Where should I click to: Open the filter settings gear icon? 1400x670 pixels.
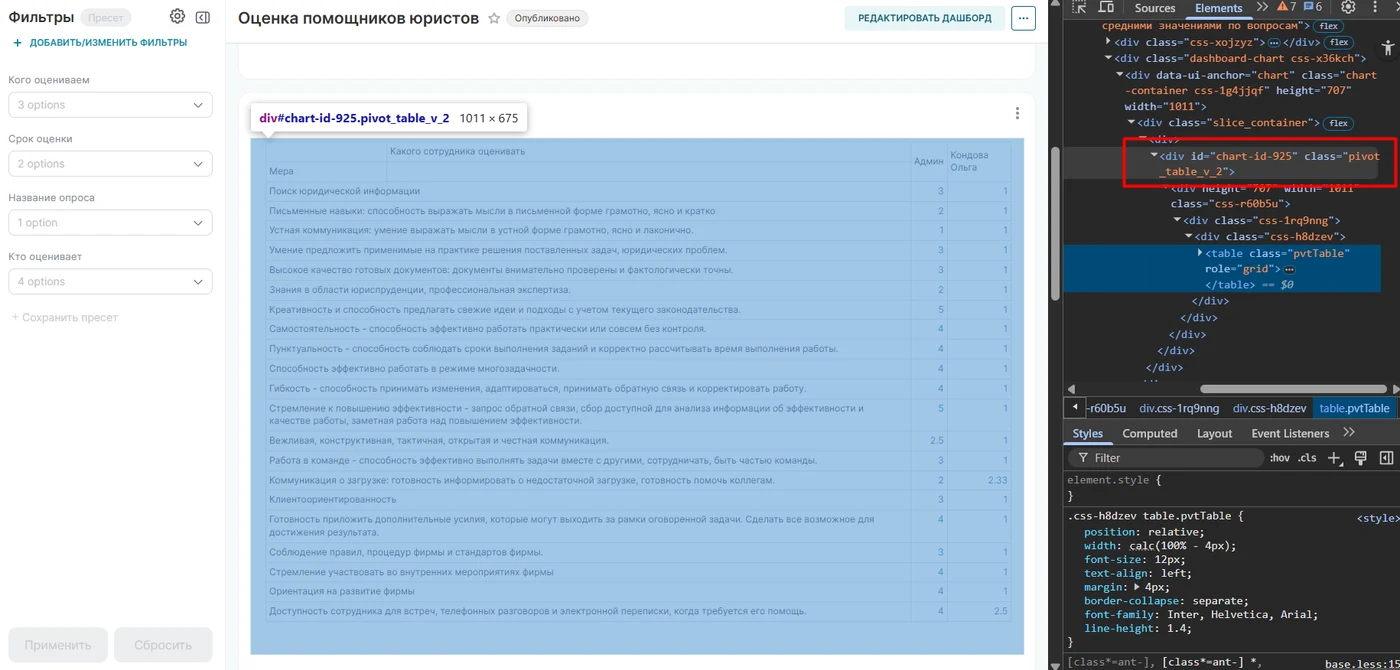click(x=177, y=17)
